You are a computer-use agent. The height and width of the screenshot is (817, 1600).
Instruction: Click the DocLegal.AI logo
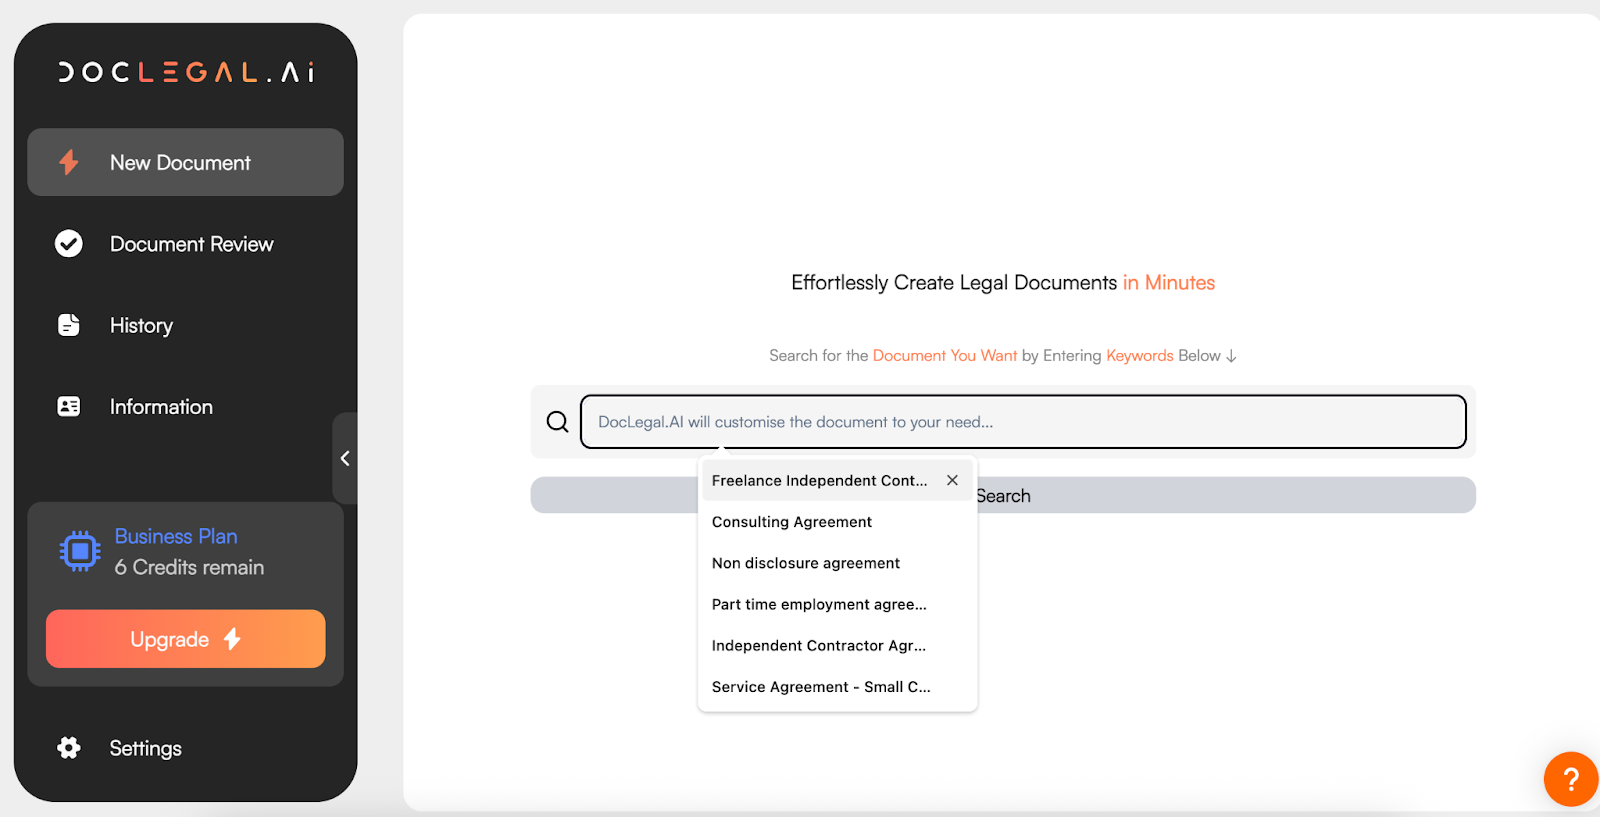coord(186,72)
